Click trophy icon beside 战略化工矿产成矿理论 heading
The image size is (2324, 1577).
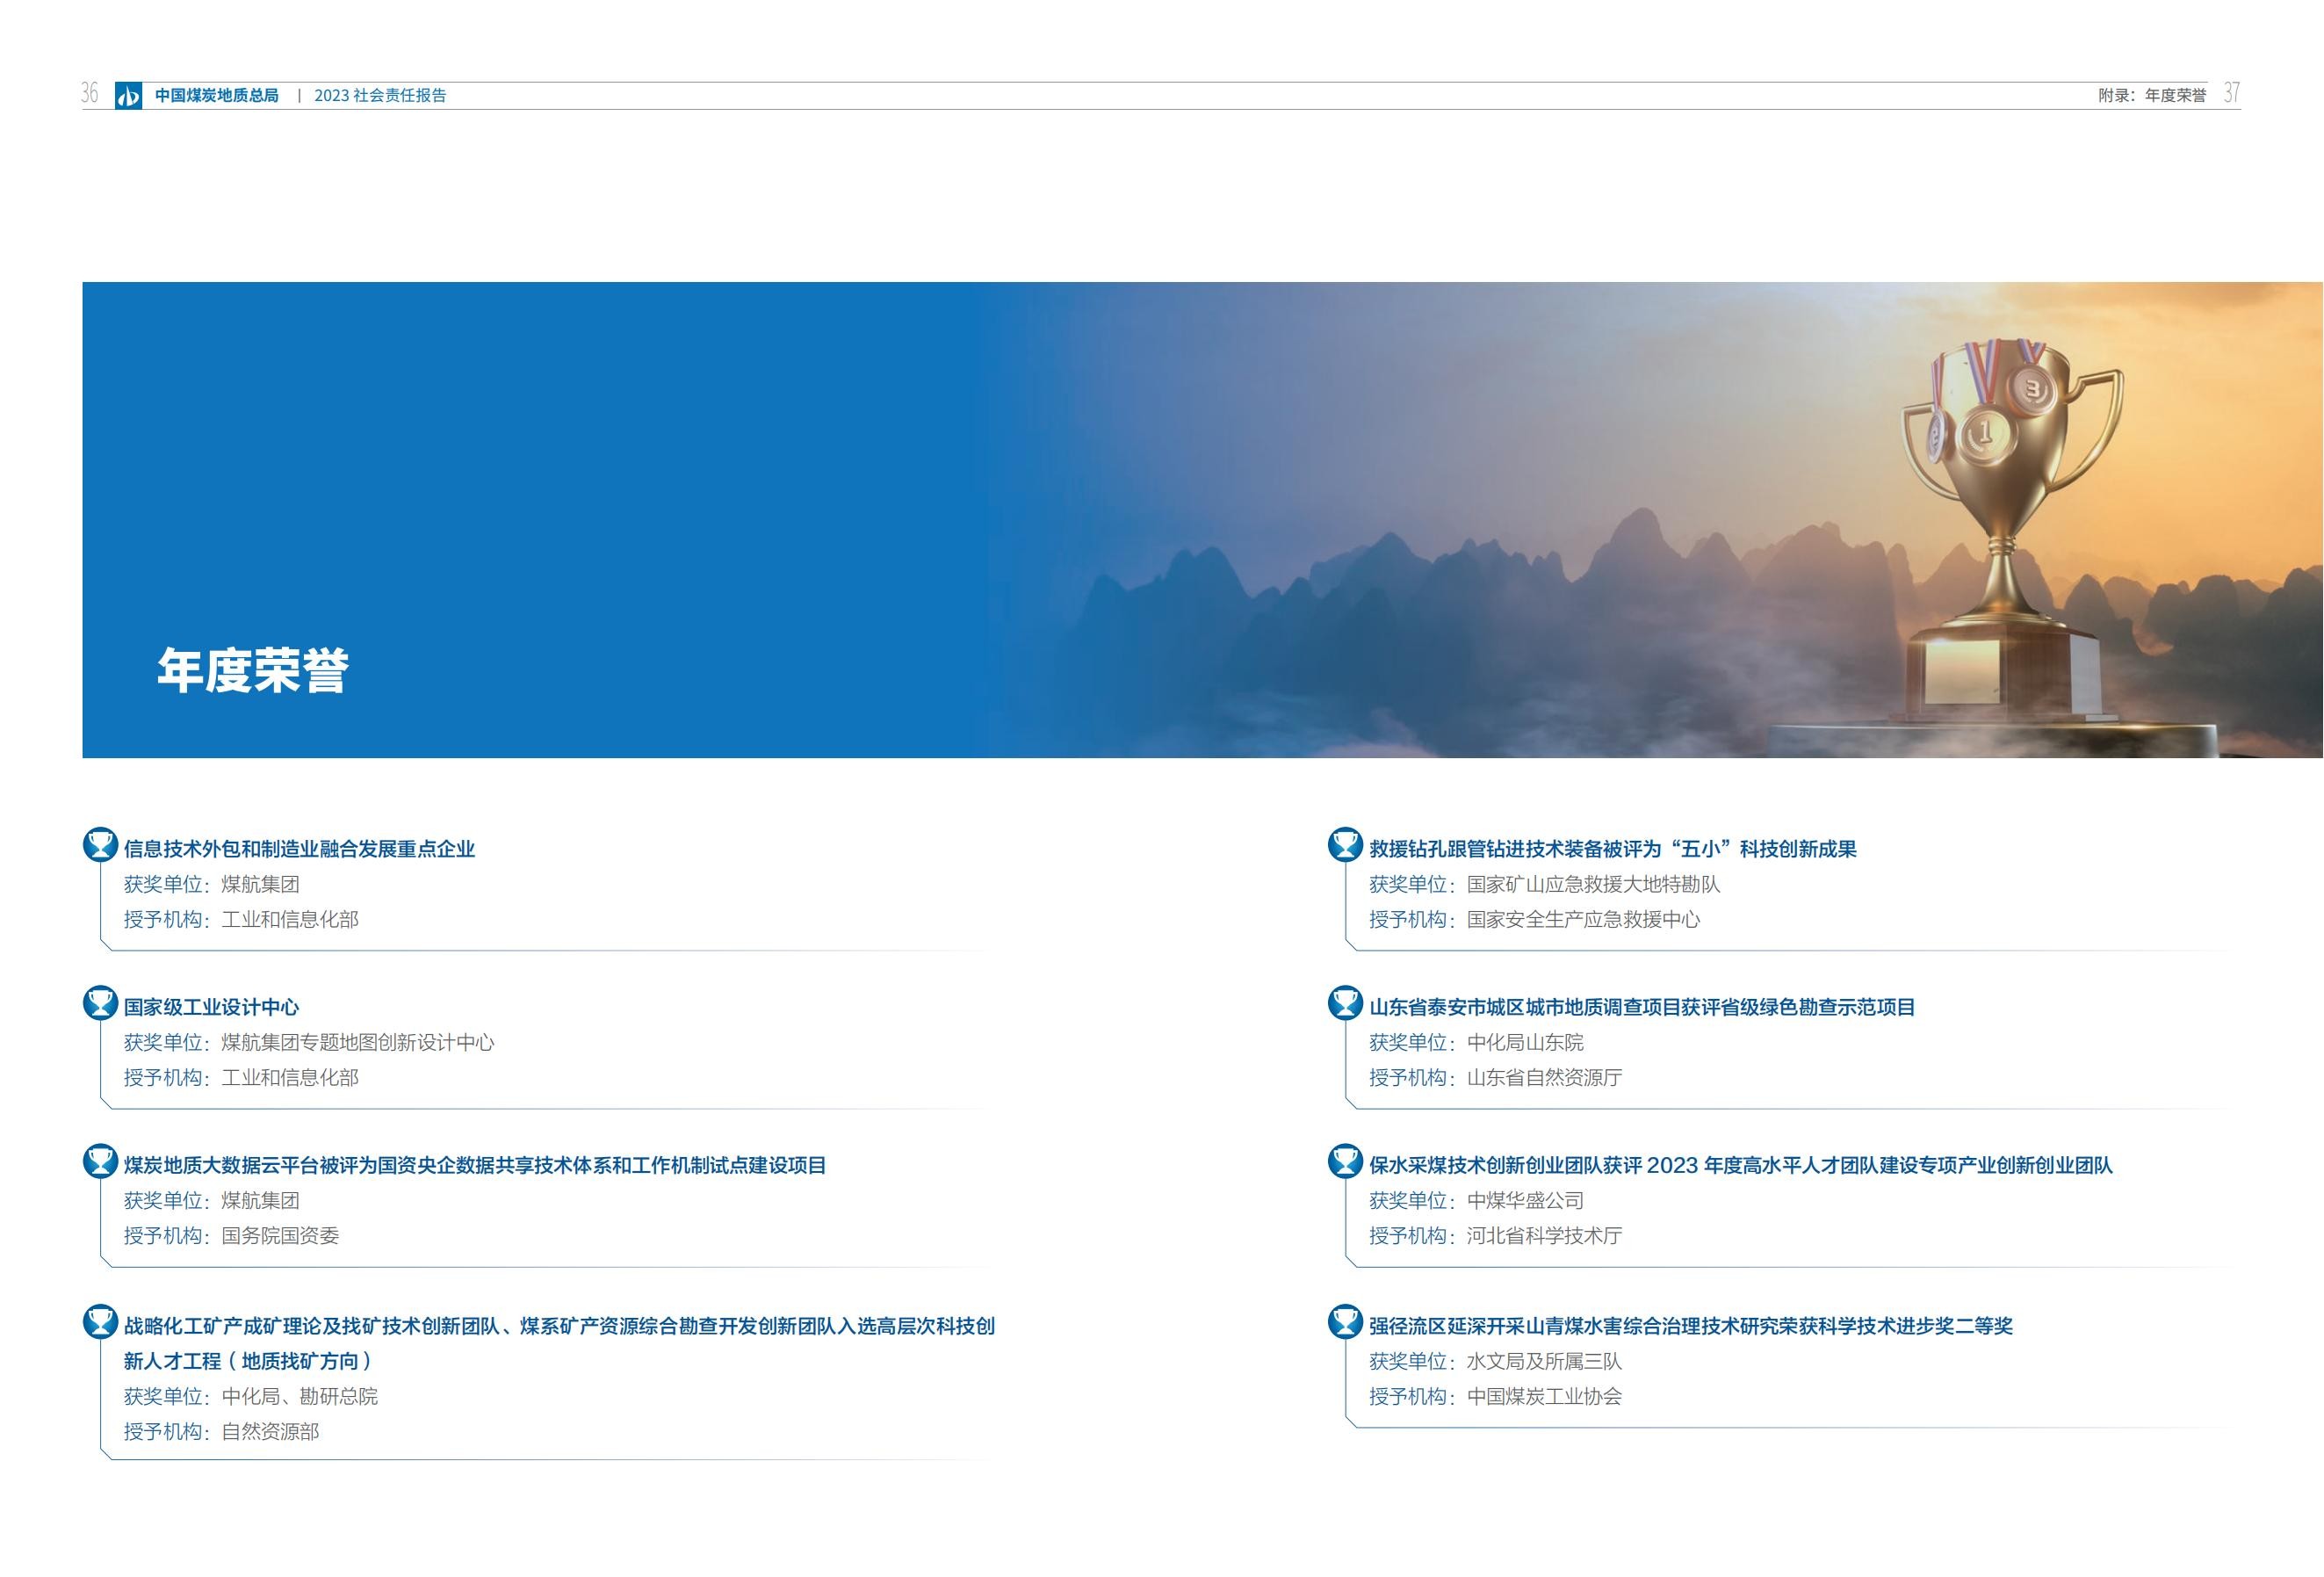(100, 1322)
